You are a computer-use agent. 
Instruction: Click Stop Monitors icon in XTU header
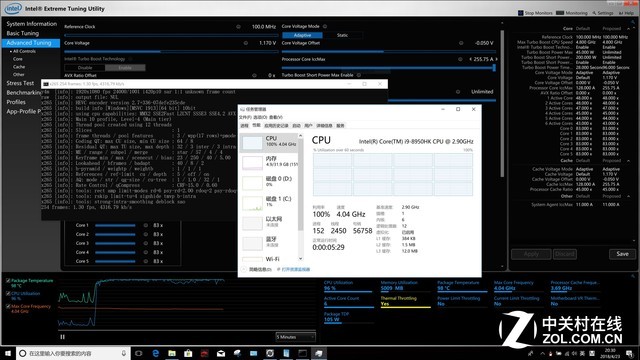point(520,13)
